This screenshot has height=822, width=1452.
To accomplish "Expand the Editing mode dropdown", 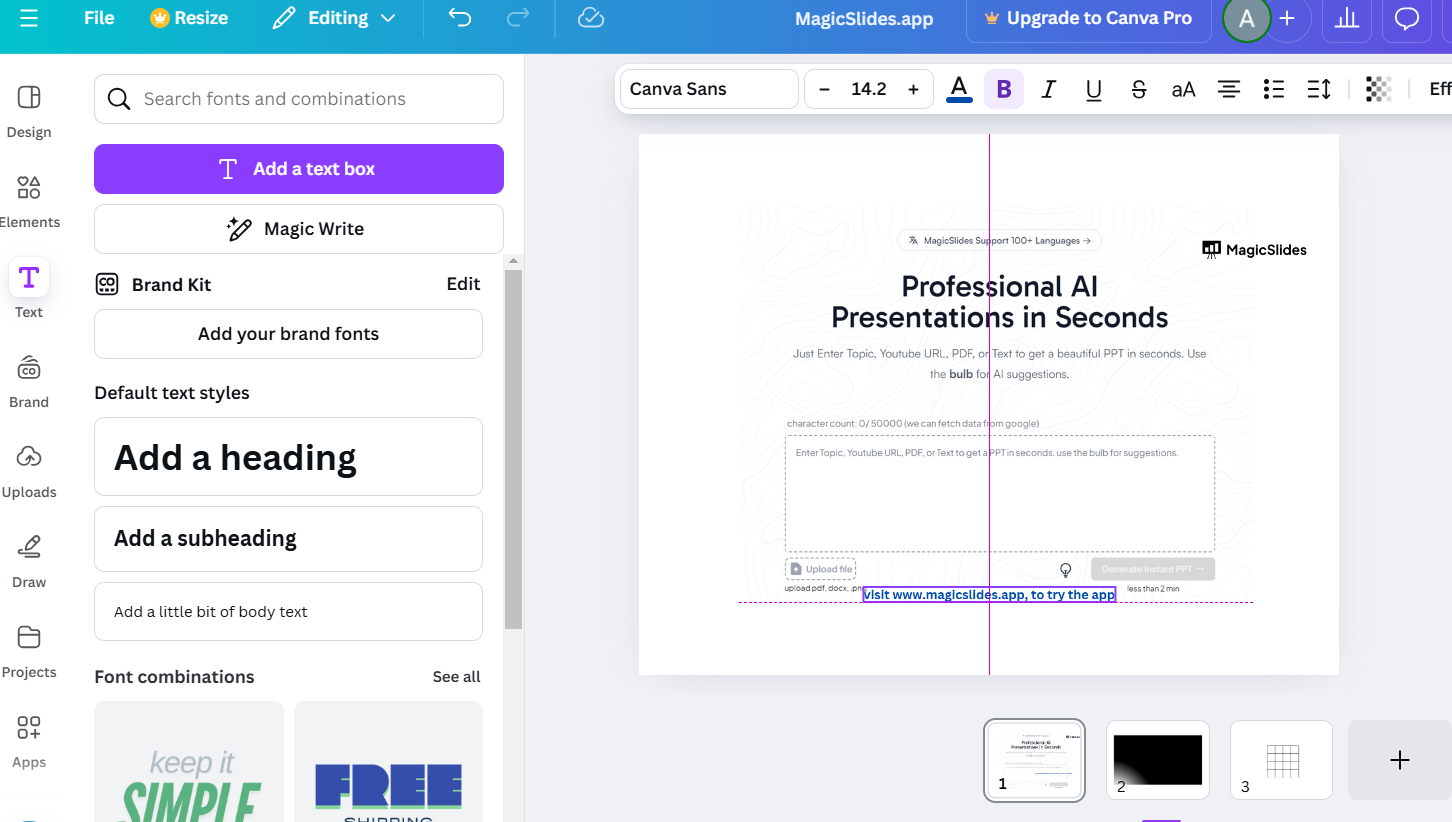I will (335, 18).
